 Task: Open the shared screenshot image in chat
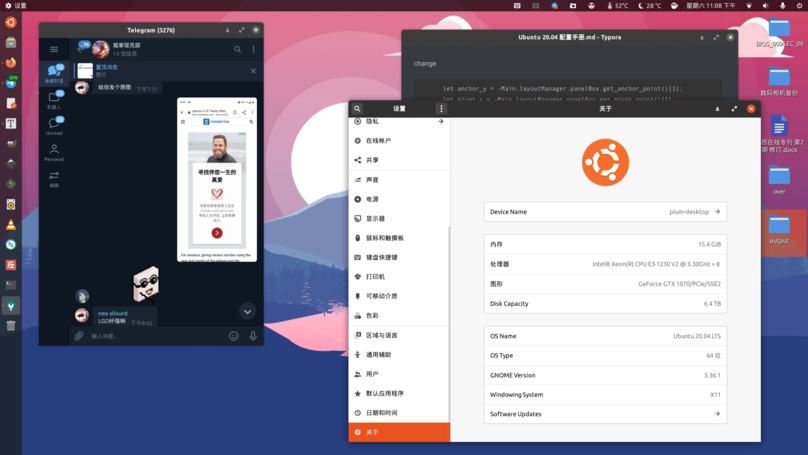(217, 180)
